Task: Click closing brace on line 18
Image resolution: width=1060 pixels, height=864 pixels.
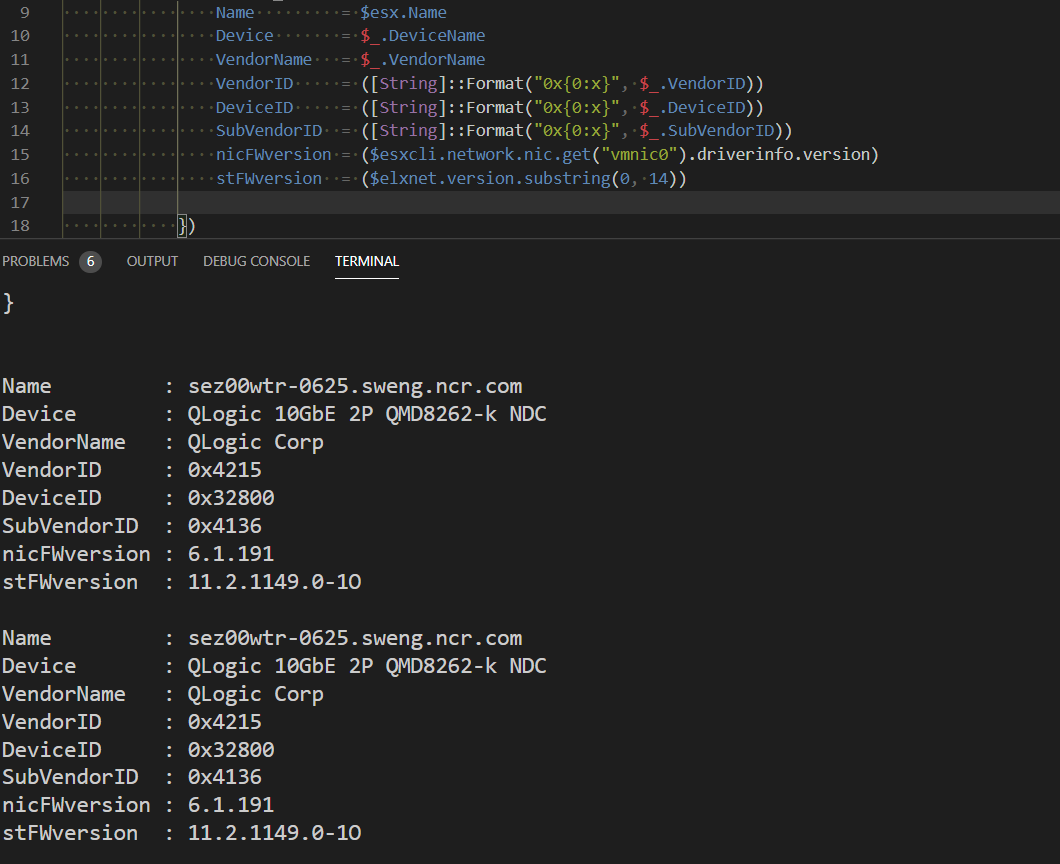Action: [x=182, y=226]
